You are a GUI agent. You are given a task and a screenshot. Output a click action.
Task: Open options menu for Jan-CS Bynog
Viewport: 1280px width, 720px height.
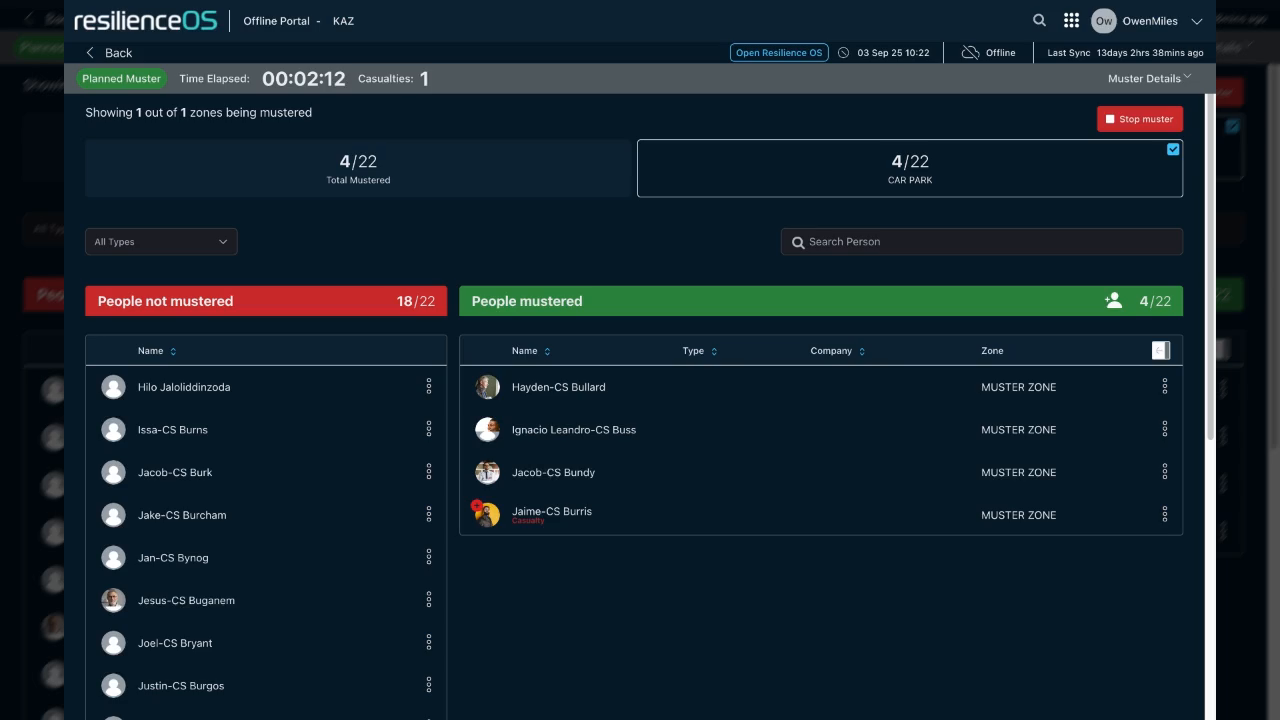tap(429, 557)
